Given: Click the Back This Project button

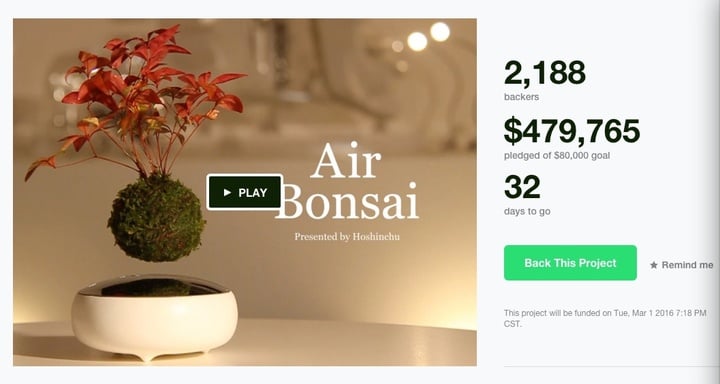Looking at the screenshot, I should pos(570,263).
